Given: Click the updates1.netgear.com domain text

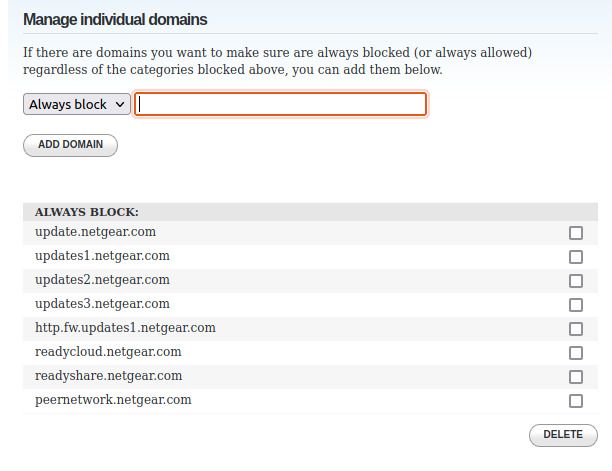Looking at the screenshot, I should pos(102,256).
